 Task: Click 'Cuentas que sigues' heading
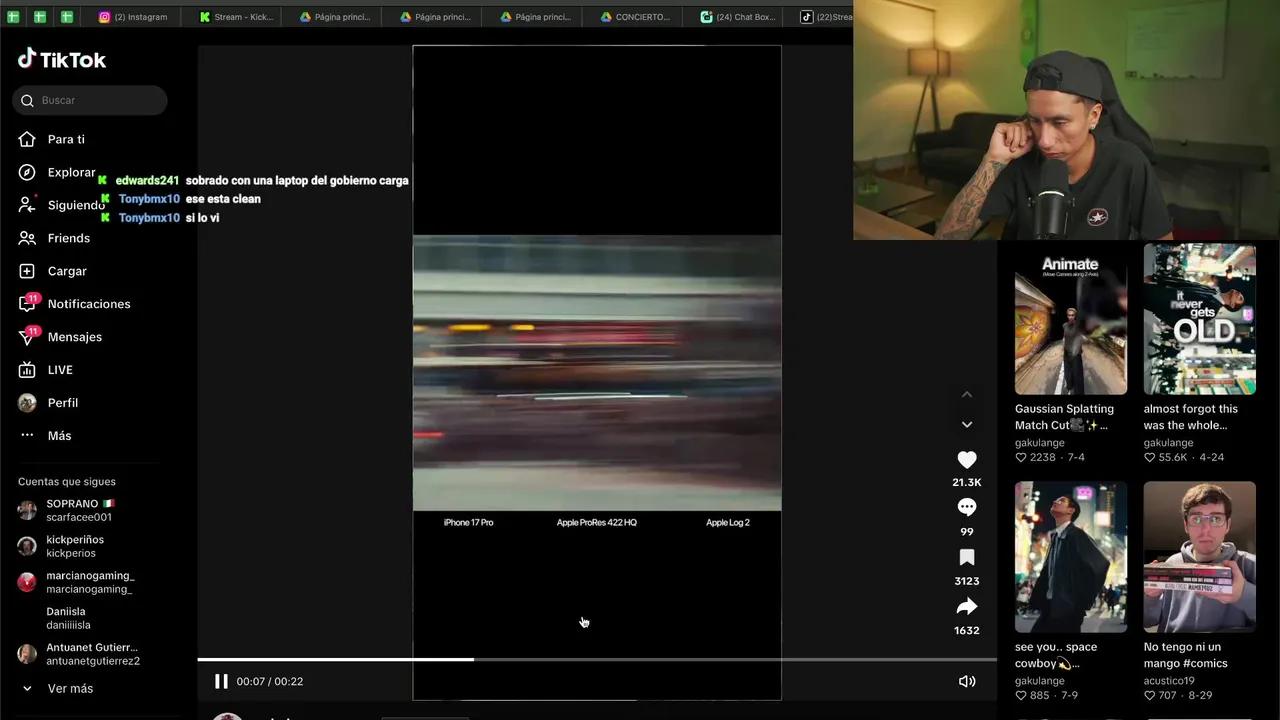click(x=67, y=482)
